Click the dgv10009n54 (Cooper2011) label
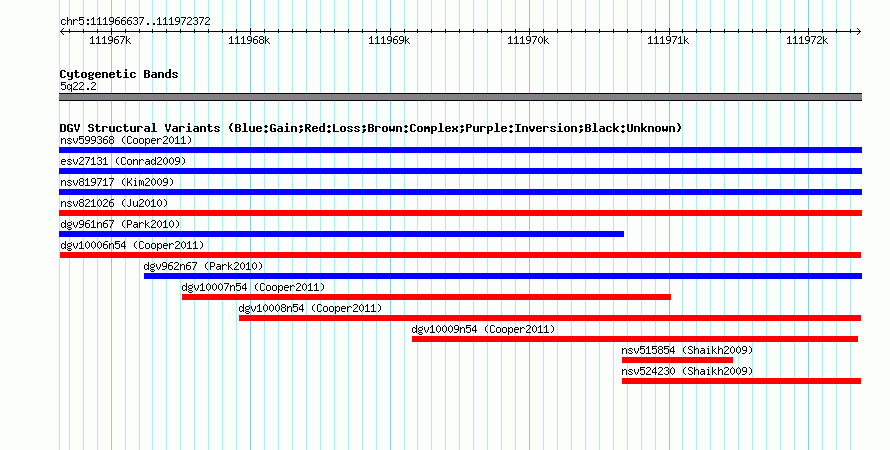 [x=483, y=329]
